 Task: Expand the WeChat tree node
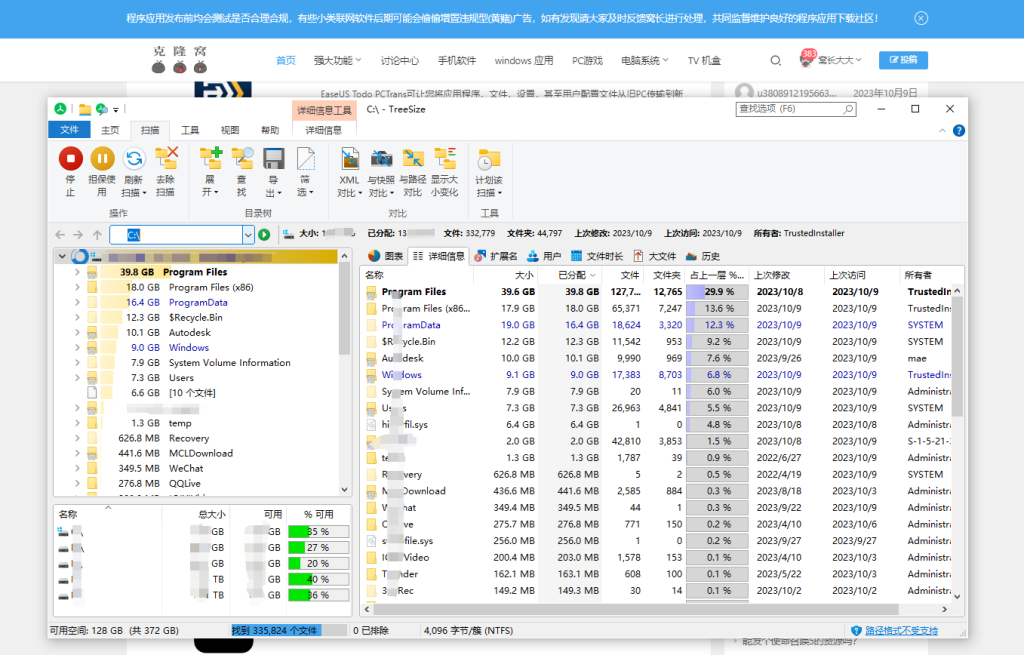77,468
